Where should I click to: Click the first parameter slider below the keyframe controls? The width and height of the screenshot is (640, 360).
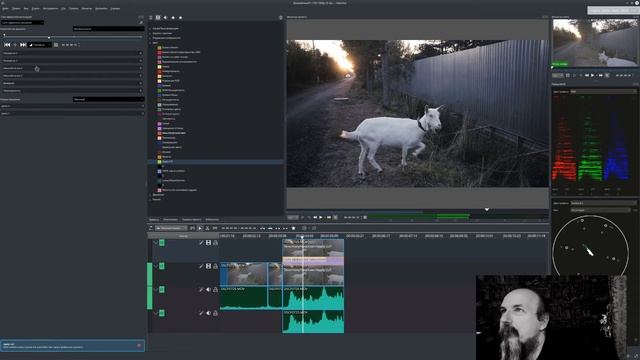(72, 53)
